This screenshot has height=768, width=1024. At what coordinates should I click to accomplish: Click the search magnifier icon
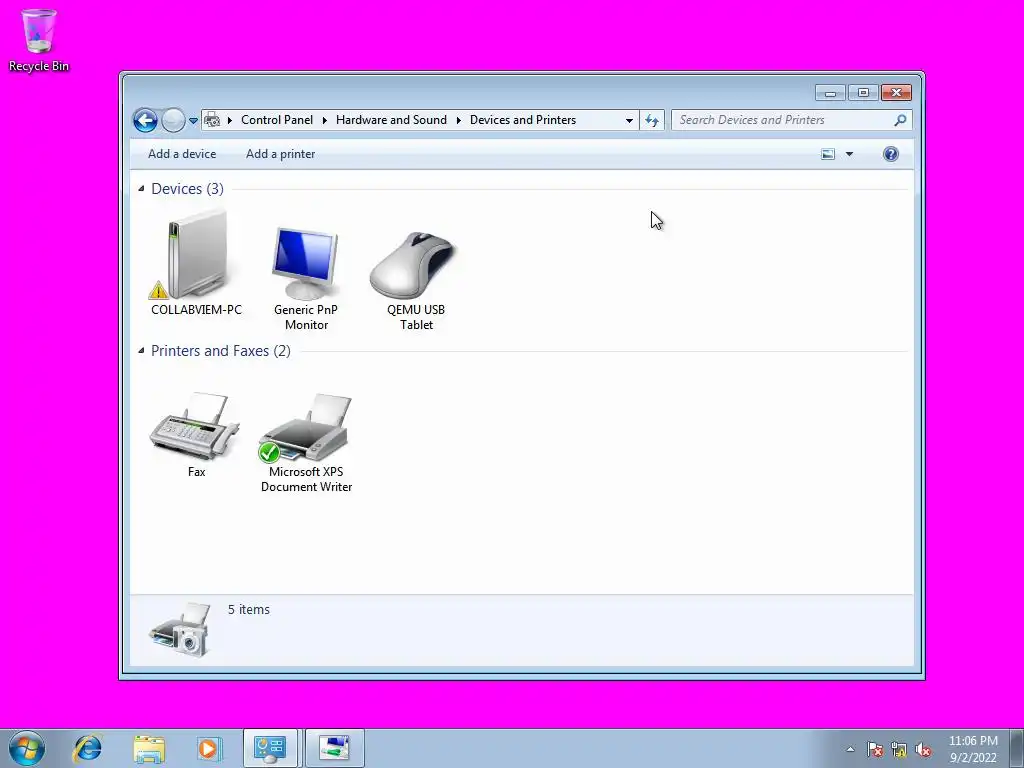point(900,120)
